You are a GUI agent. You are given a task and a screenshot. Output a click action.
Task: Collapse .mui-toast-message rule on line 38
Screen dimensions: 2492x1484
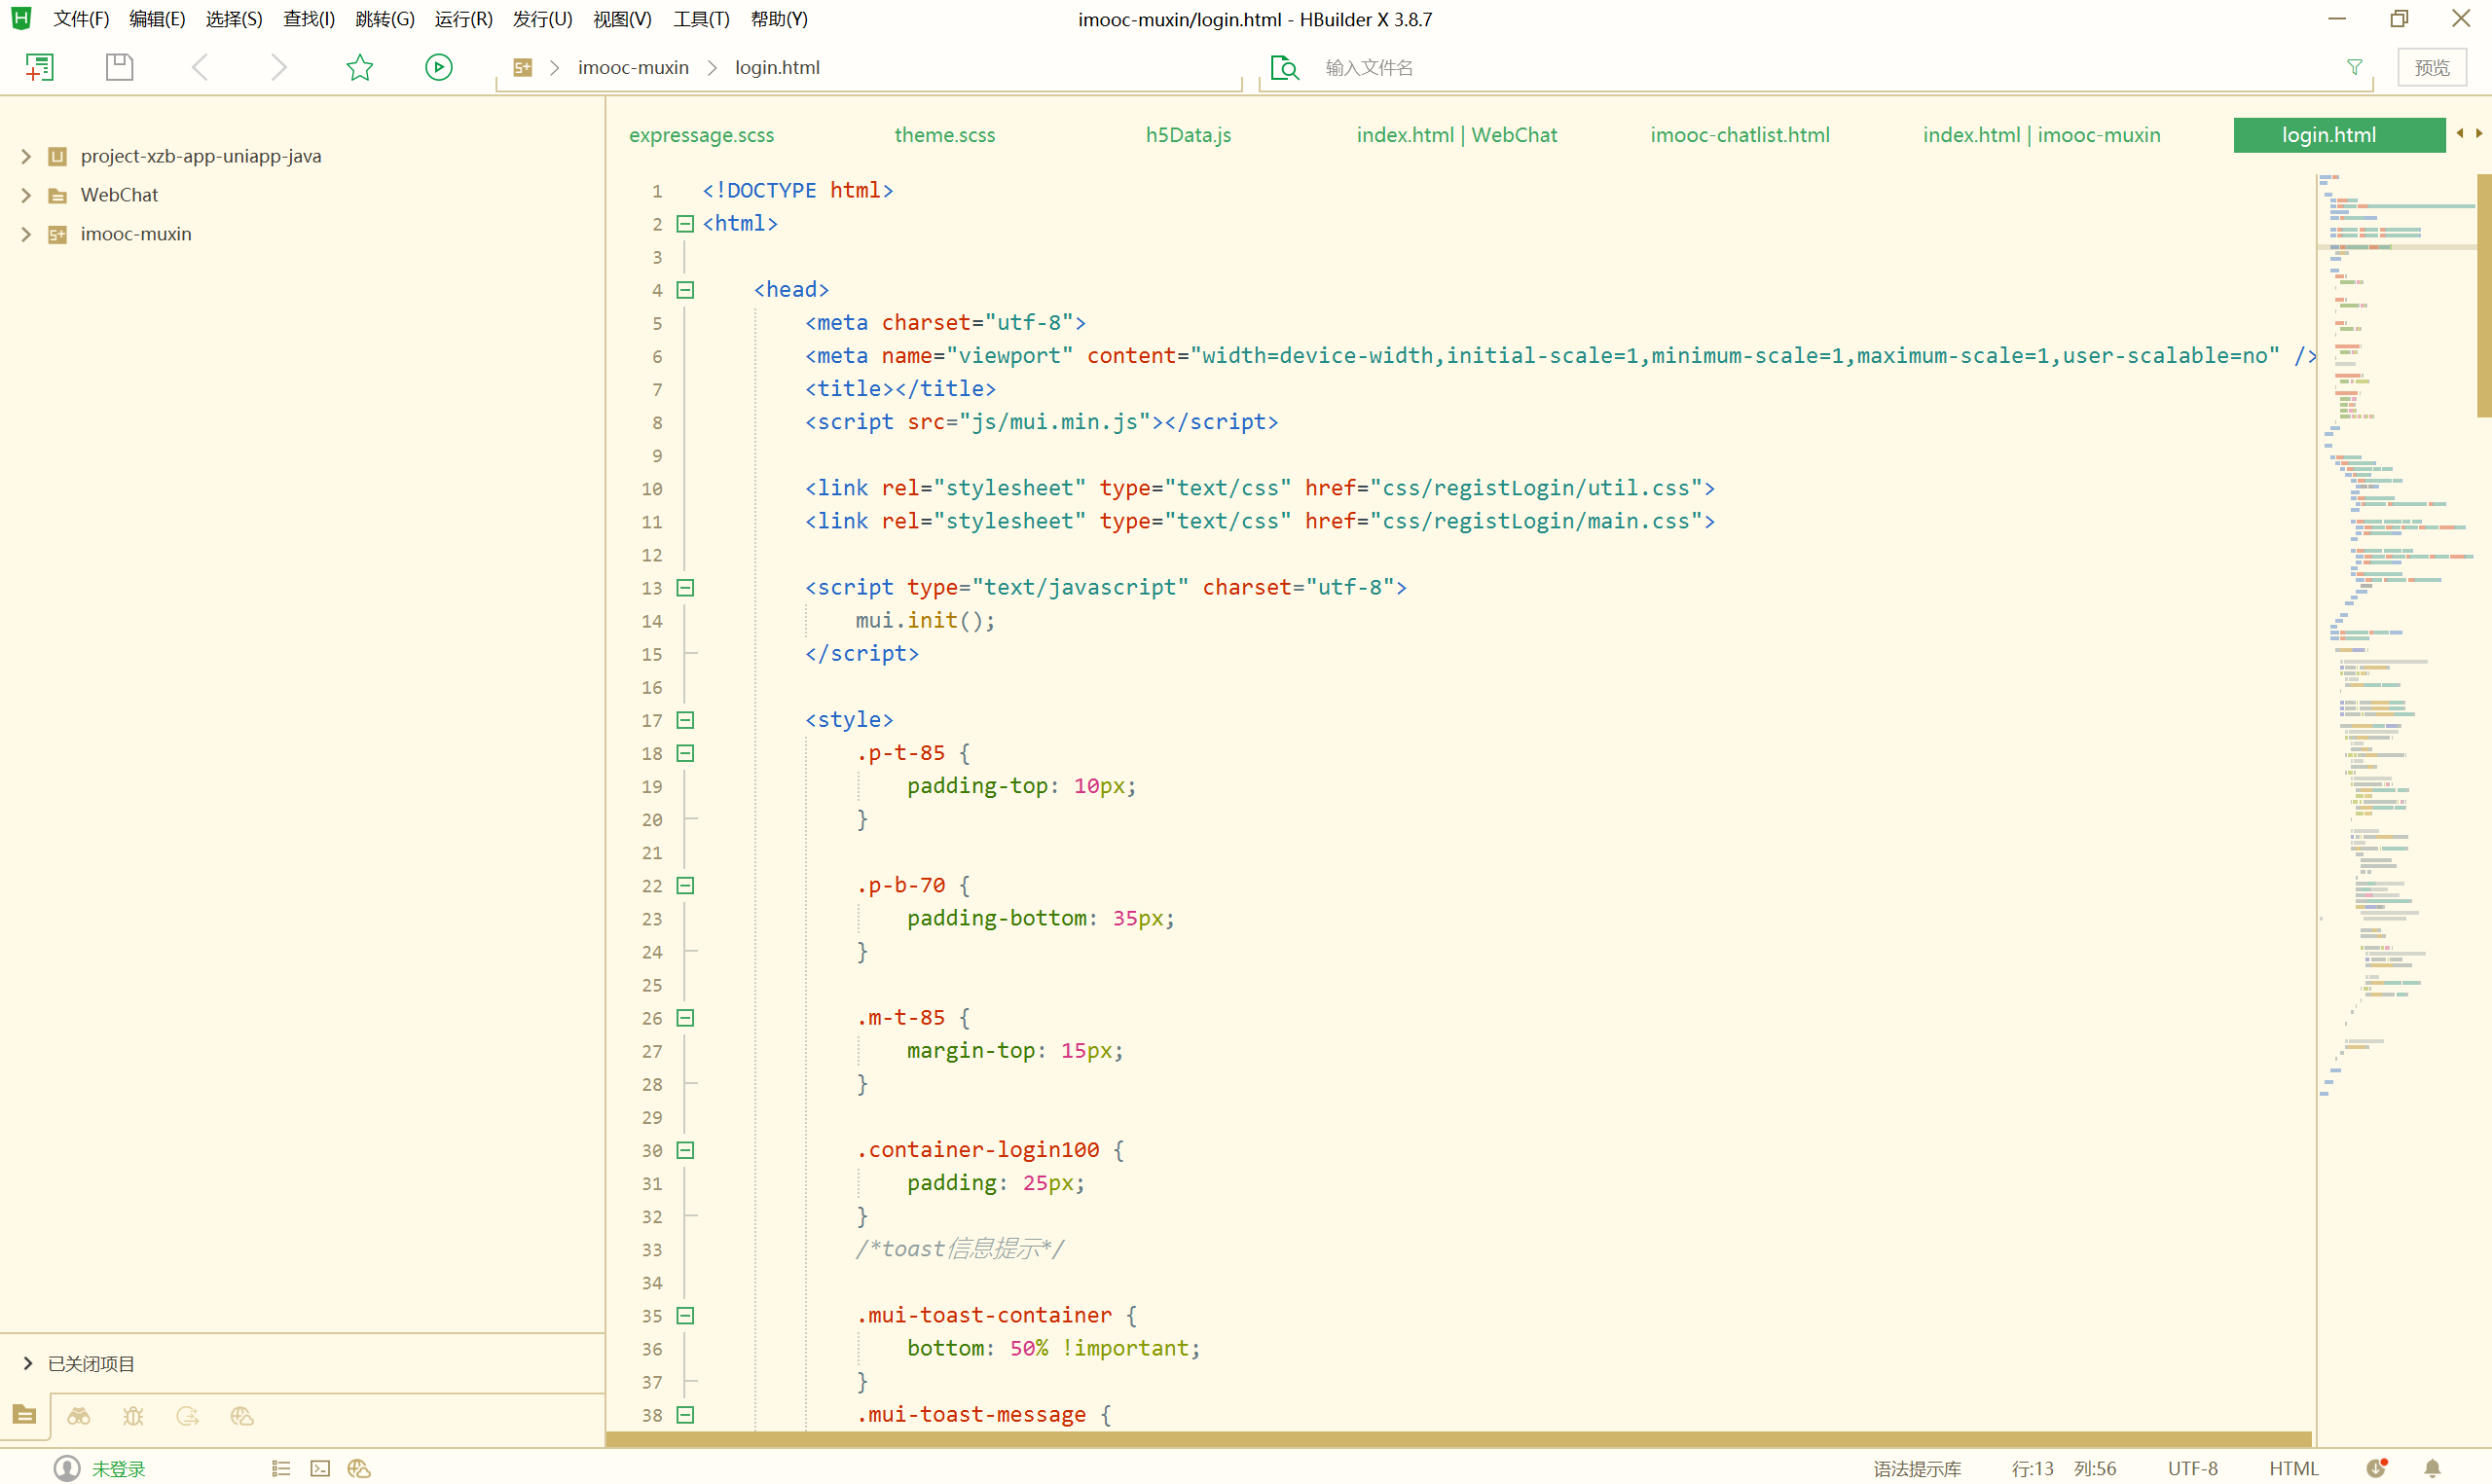(x=685, y=1415)
